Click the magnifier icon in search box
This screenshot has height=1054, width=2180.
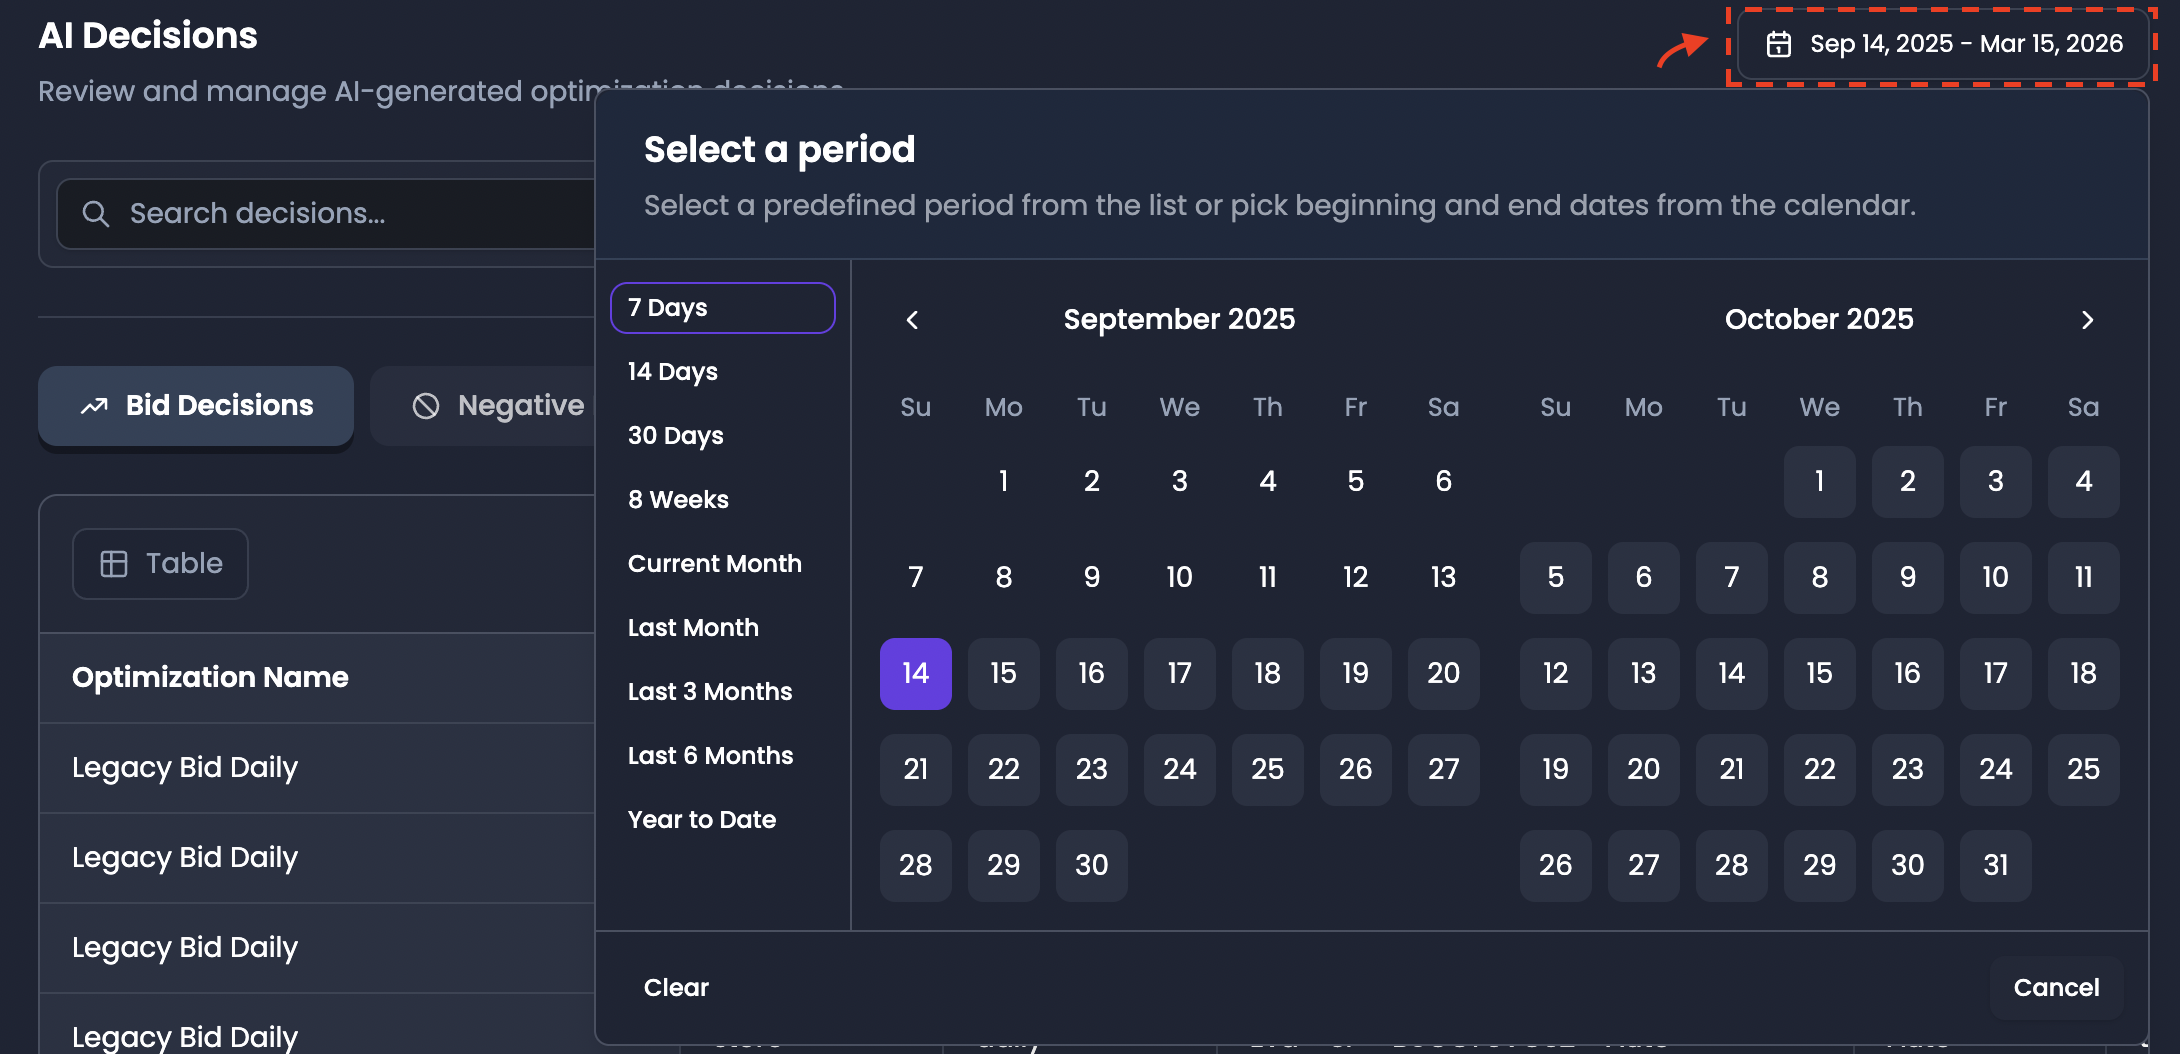95,214
